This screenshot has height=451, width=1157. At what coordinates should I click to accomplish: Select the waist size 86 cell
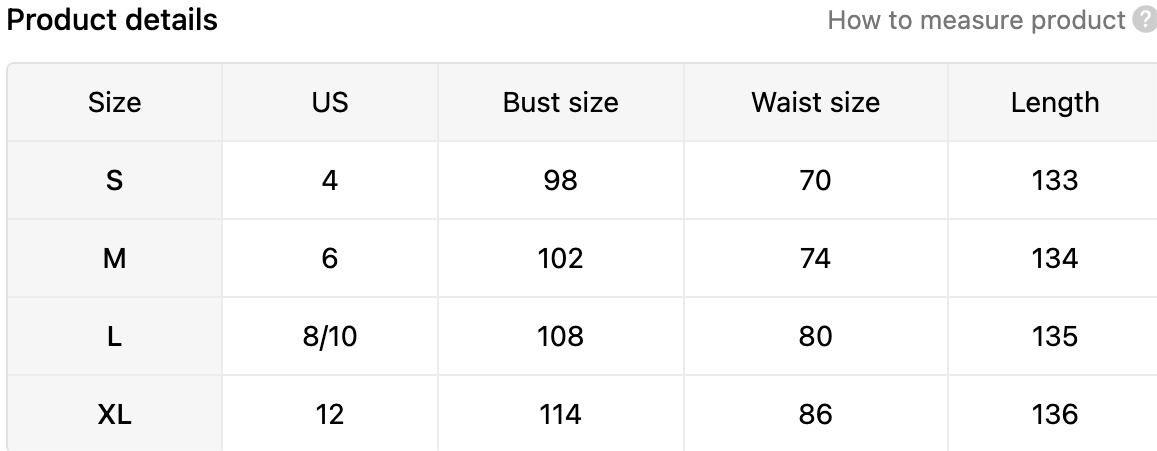(x=815, y=414)
